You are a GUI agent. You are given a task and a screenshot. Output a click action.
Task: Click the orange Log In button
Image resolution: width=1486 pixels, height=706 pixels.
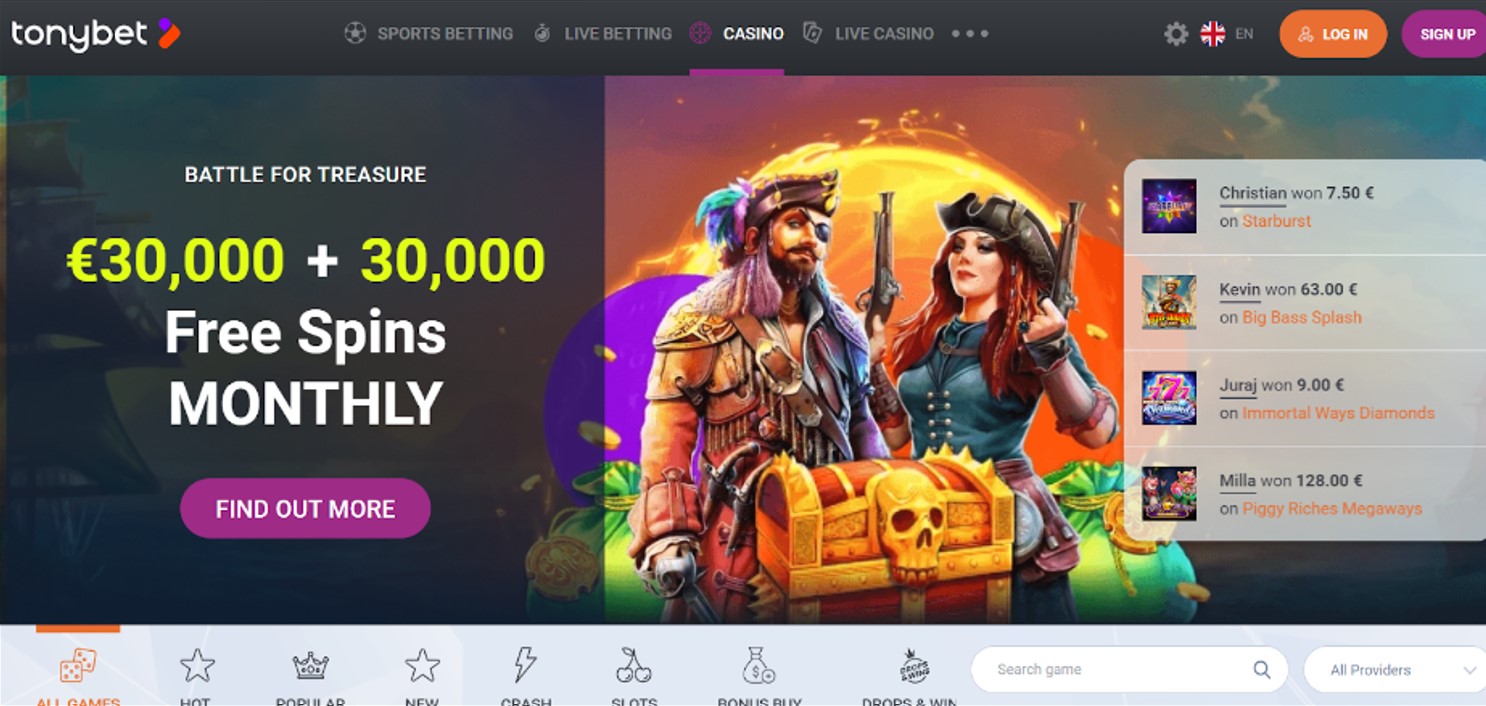click(1333, 34)
